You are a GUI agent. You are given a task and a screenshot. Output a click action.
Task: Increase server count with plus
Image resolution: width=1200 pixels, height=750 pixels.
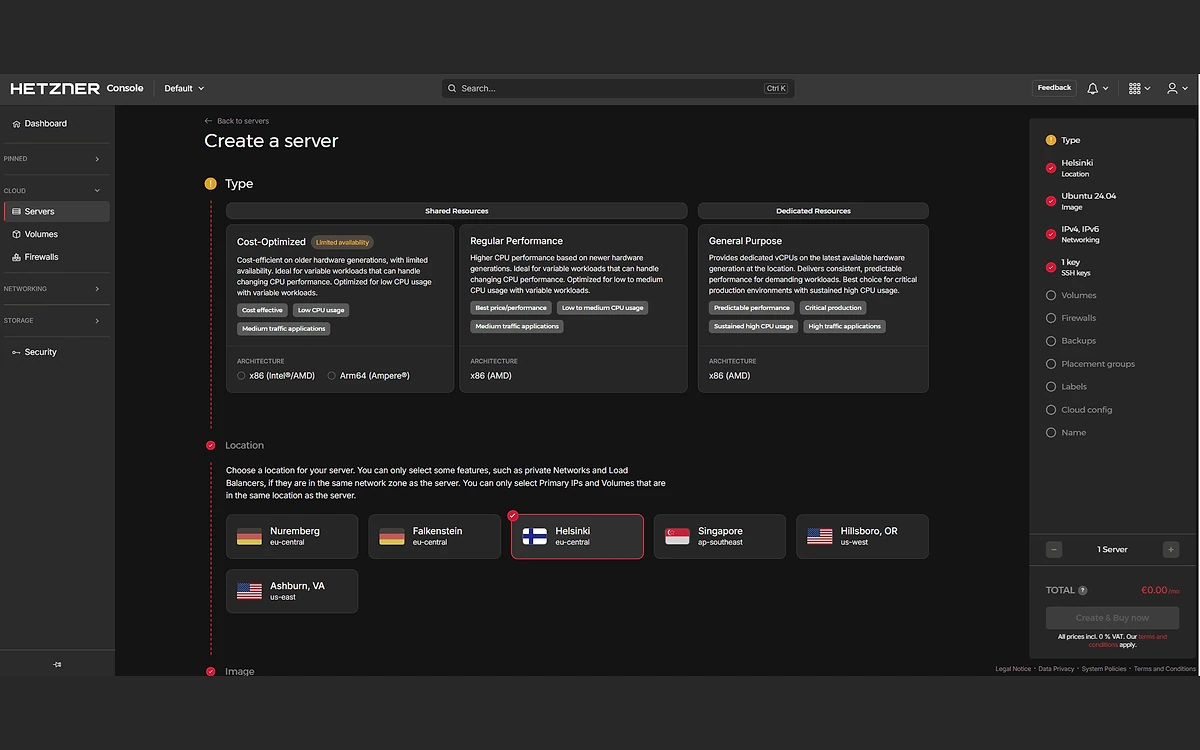1171,549
